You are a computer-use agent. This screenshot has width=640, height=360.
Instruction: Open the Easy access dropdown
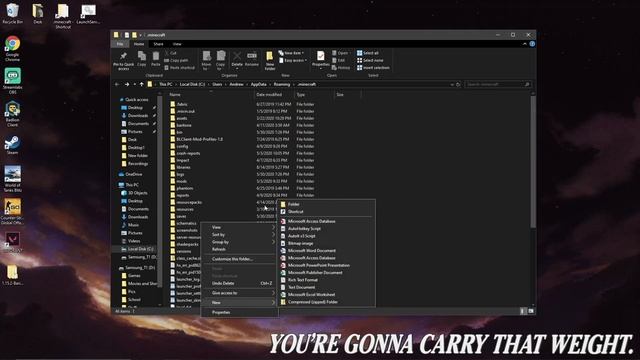293,60
